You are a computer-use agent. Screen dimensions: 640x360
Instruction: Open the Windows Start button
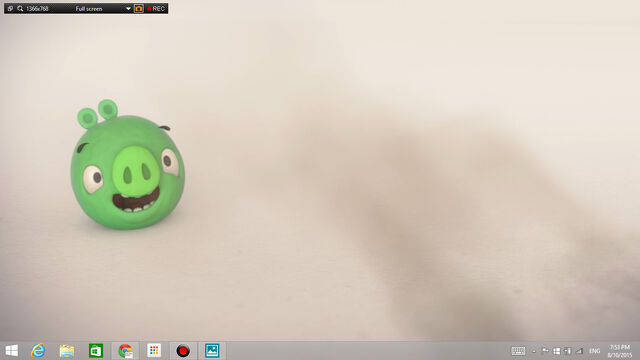pyautogui.click(x=11, y=351)
